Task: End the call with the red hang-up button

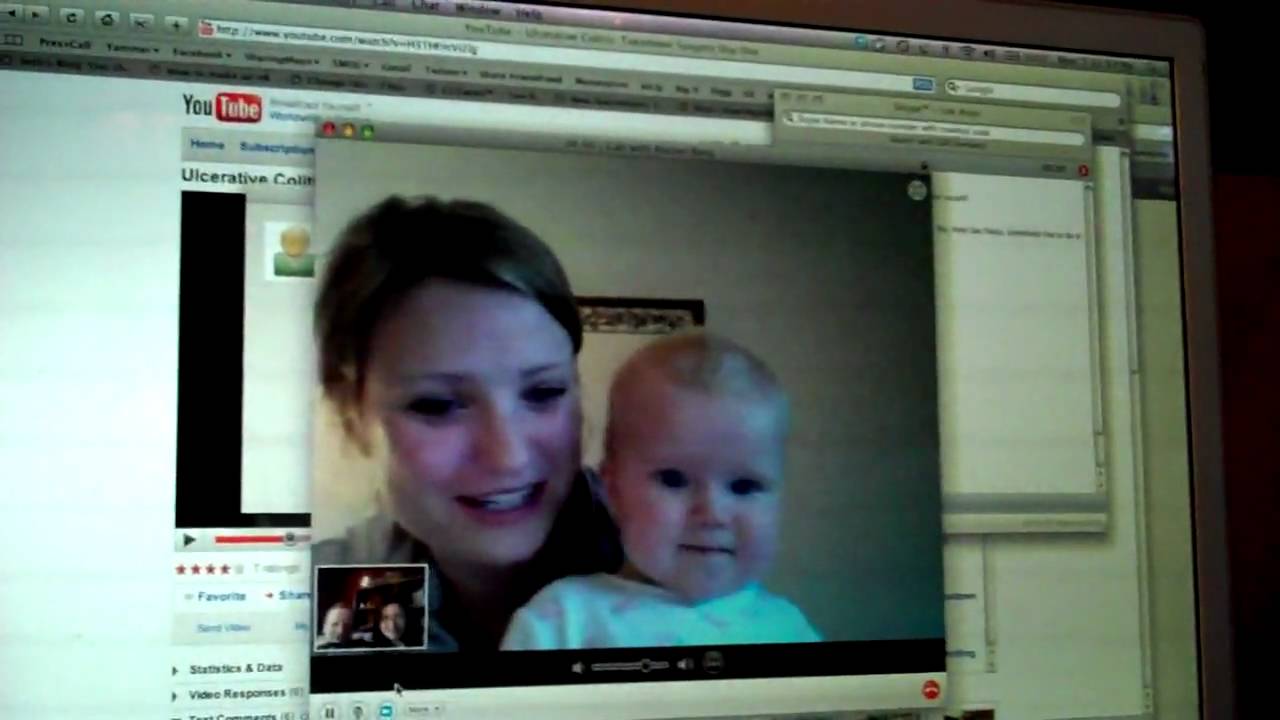Action: (931, 690)
